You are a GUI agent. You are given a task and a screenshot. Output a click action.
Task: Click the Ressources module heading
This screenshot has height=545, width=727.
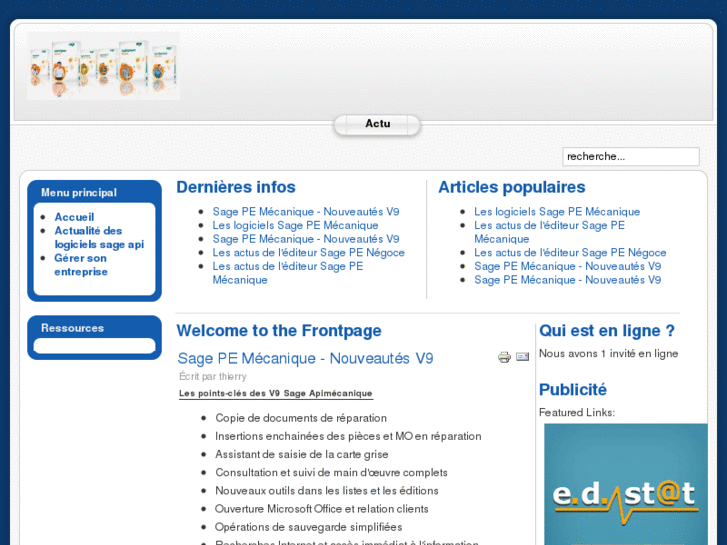coord(72,328)
